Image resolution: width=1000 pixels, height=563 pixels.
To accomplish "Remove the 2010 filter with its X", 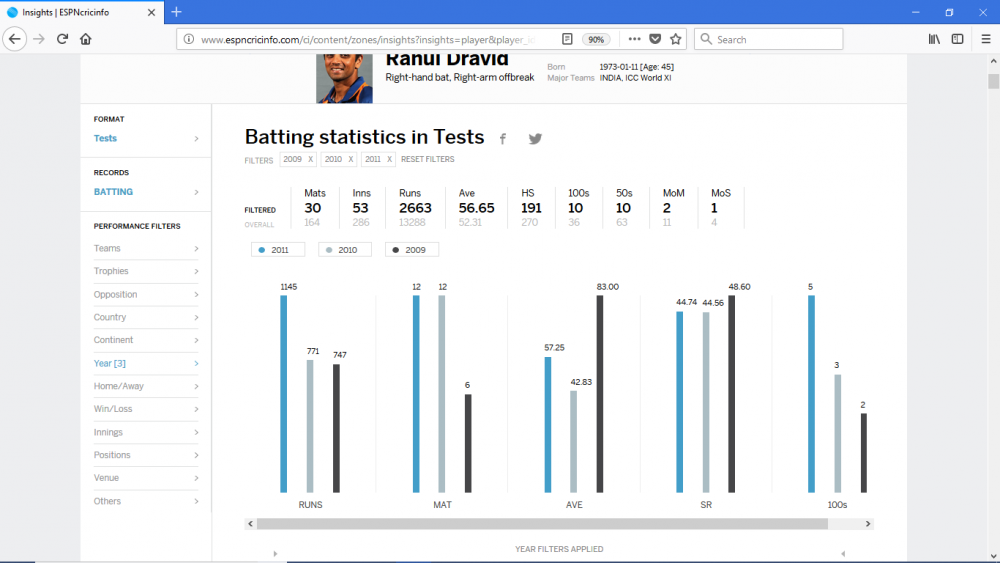I will 350,159.
